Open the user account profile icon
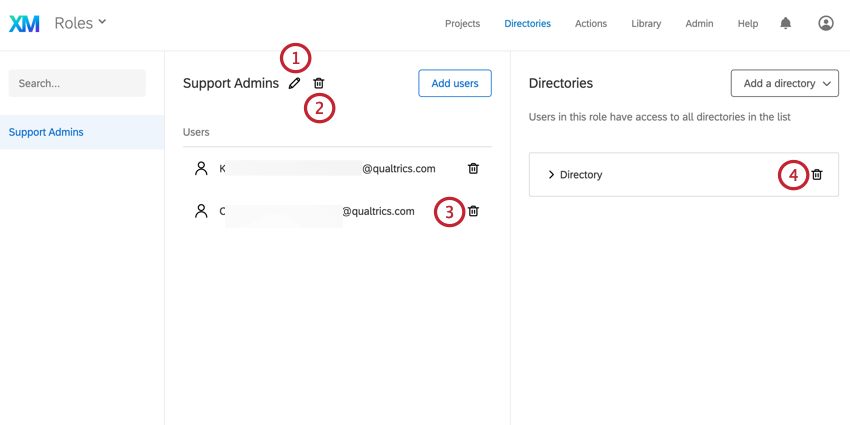The height and width of the screenshot is (425, 850). pyautogui.click(x=826, y=23)
